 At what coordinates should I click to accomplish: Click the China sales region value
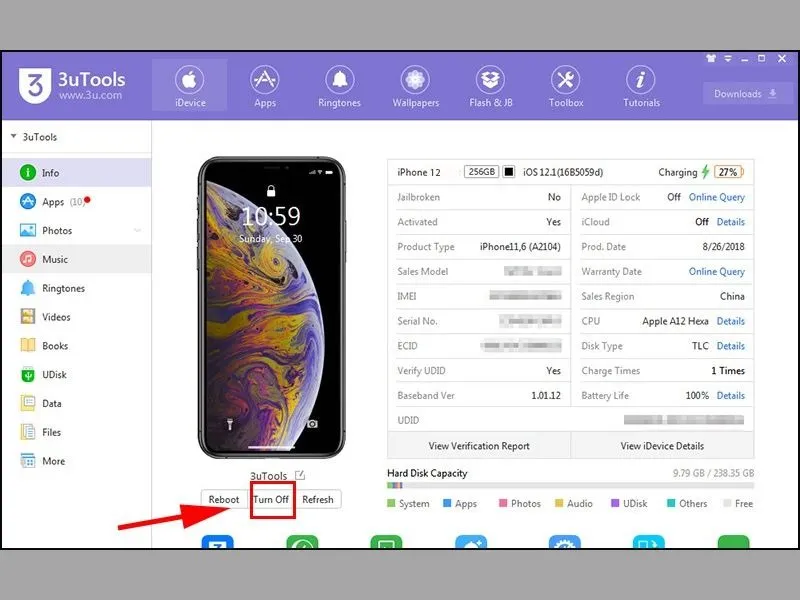tap(732, 296)
